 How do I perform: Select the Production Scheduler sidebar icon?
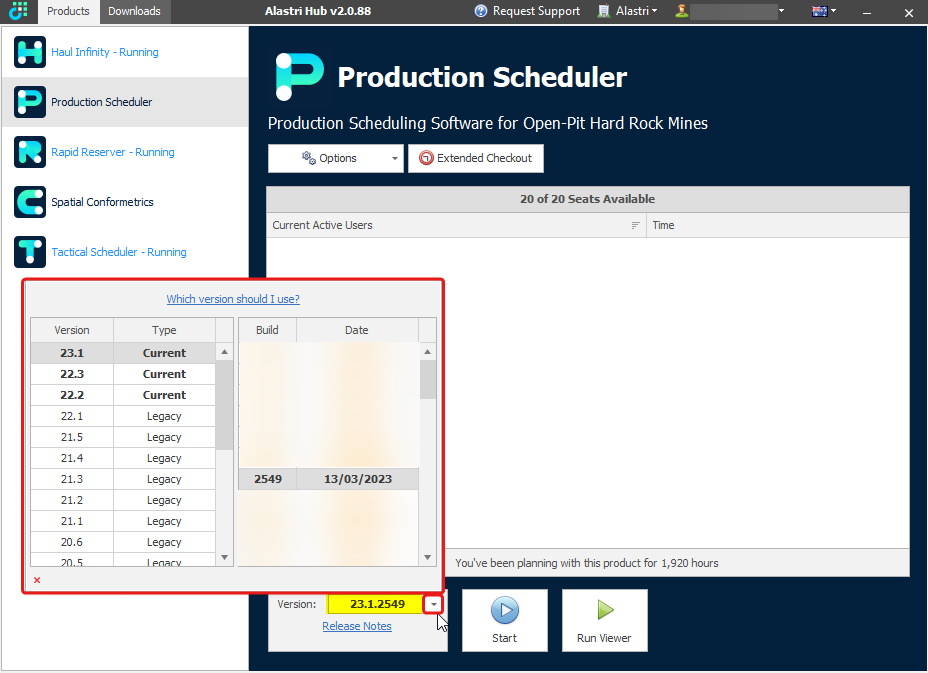[x=30, y=102]
